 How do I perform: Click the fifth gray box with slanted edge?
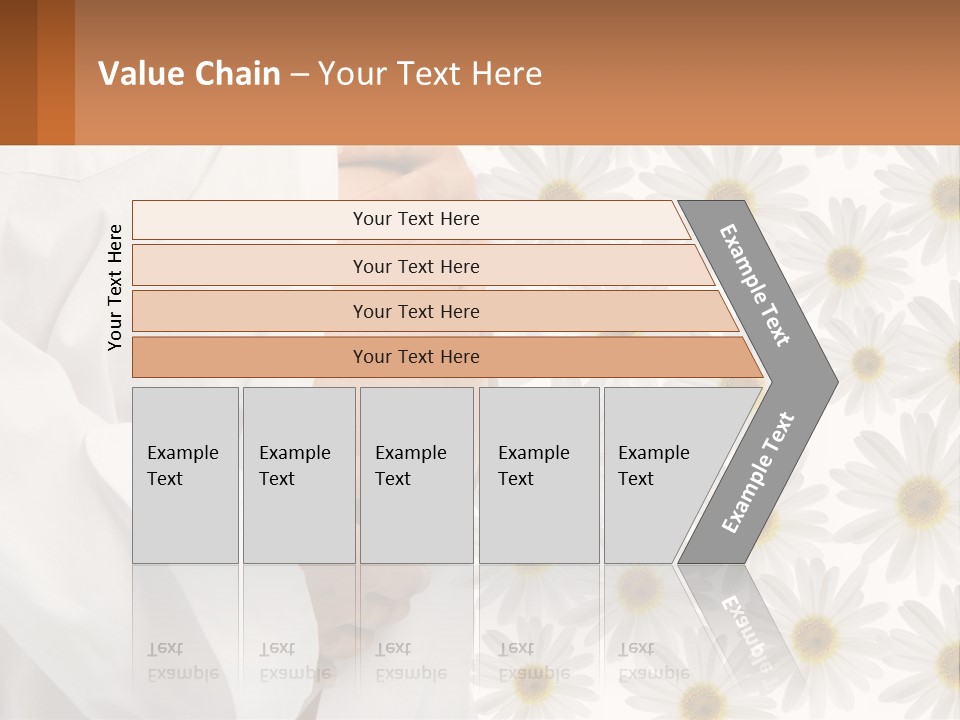coord(660,474)
